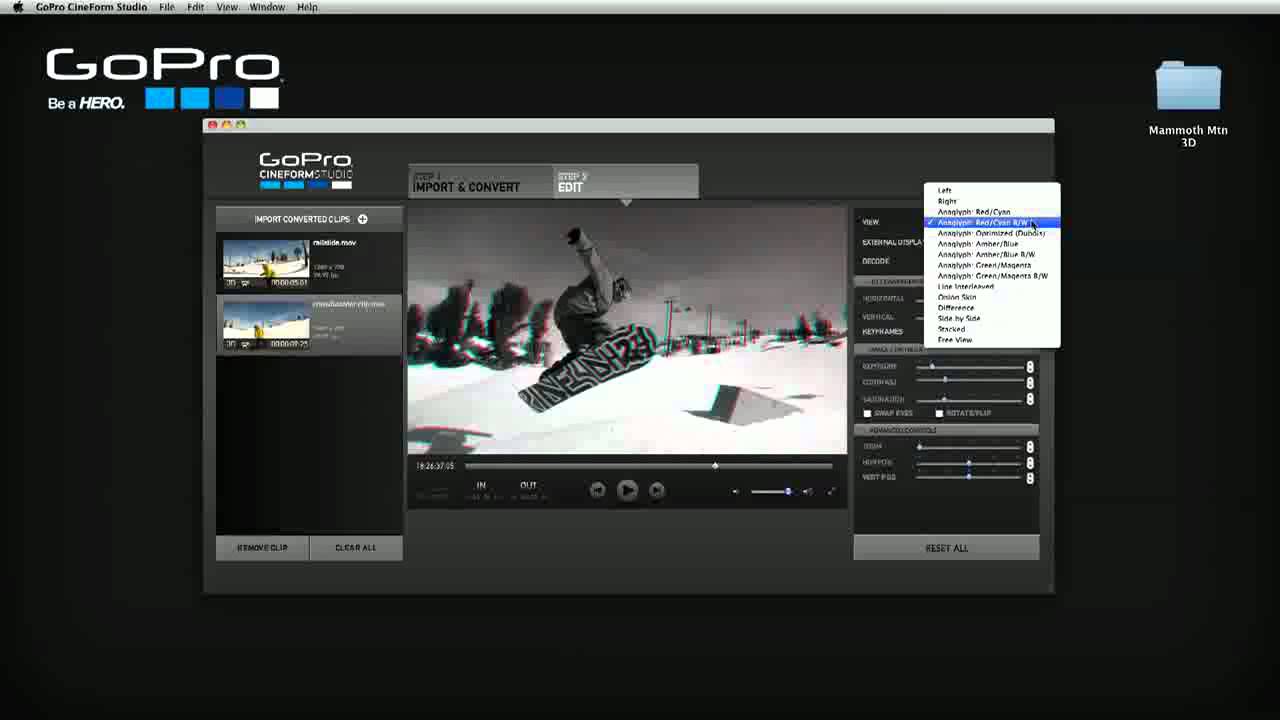Click the Zoom slider handle
This screenshot has height=720, width=1280.
920,446
